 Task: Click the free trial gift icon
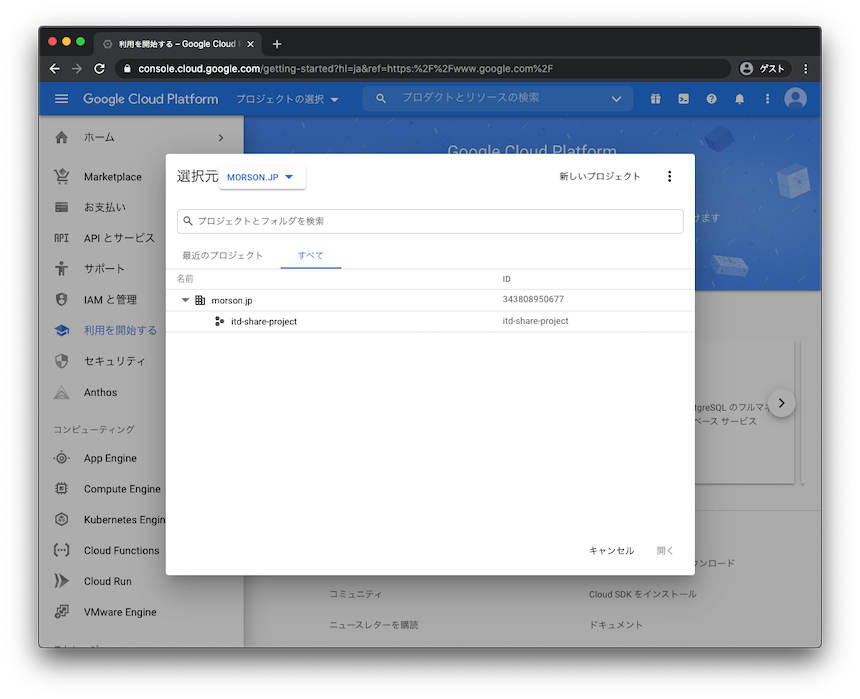point(655,99)
